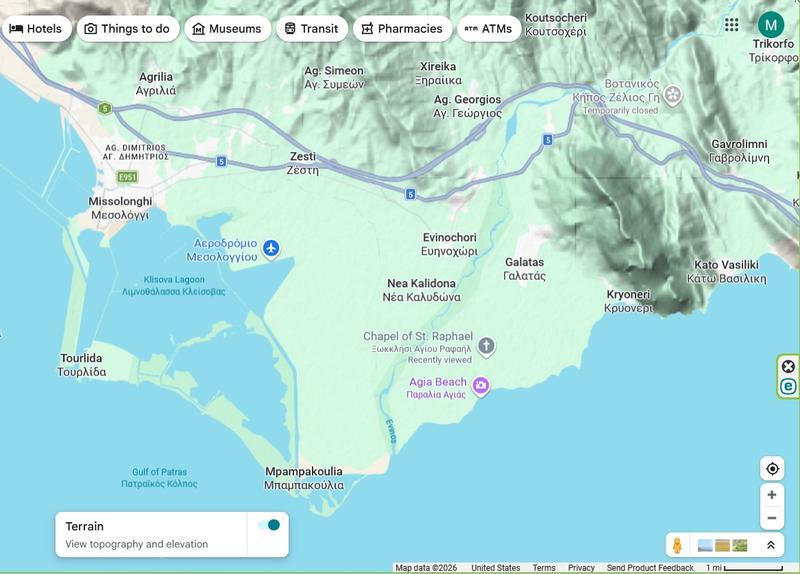Select the Chapel of St. Raphael marker
800x574 pixels.
[x=486, y=347]
